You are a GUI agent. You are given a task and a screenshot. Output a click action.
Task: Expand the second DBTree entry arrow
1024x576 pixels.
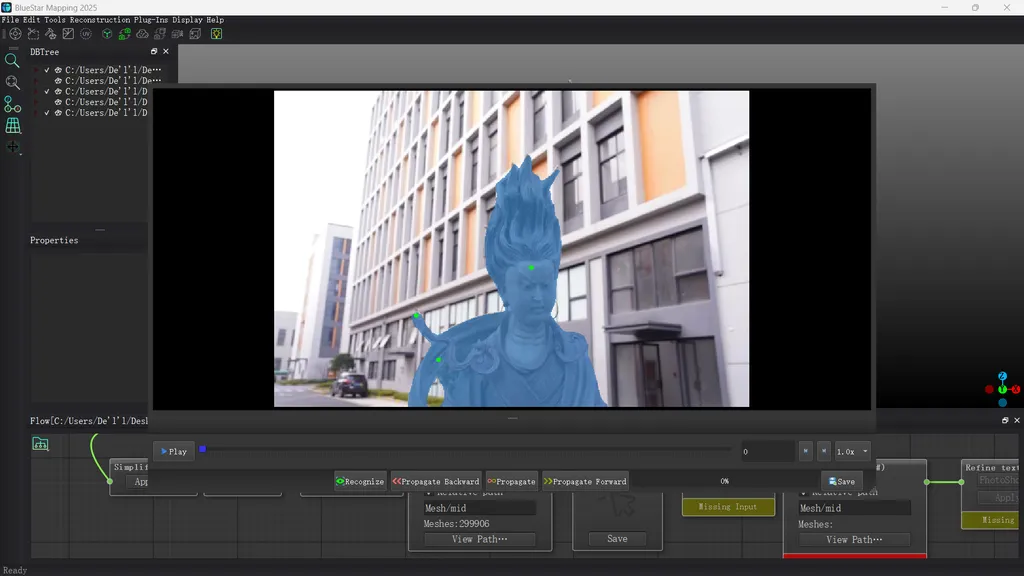click(37, 81)
